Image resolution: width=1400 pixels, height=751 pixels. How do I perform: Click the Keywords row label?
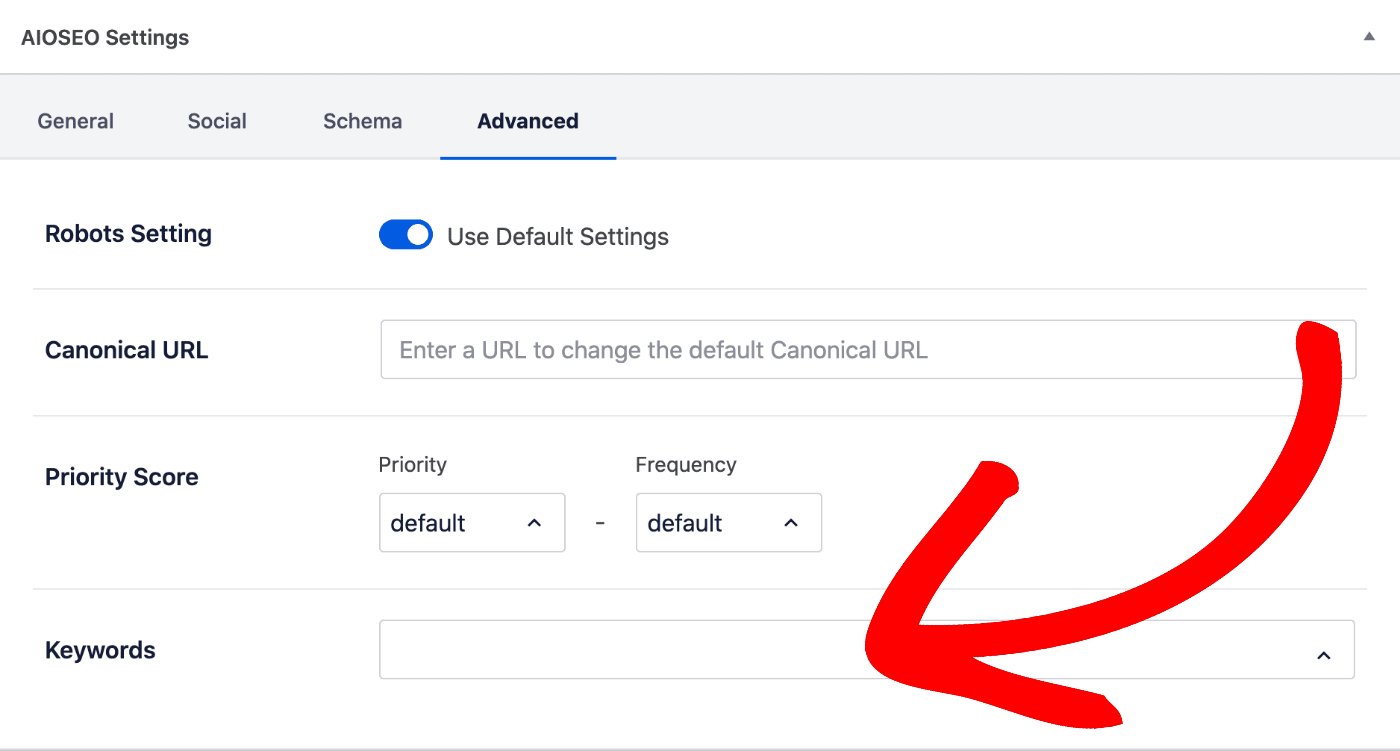(100, 650)
